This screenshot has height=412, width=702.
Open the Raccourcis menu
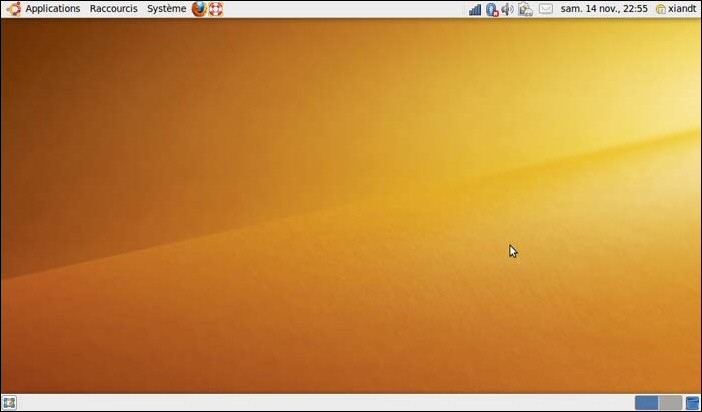(113, 9)
